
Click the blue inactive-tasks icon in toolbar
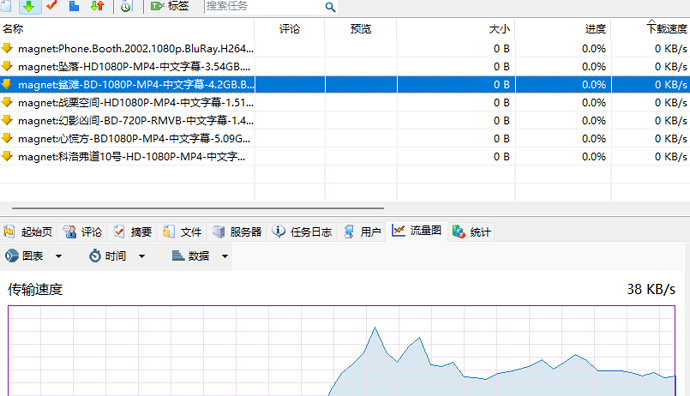click(x=74, y=6)
